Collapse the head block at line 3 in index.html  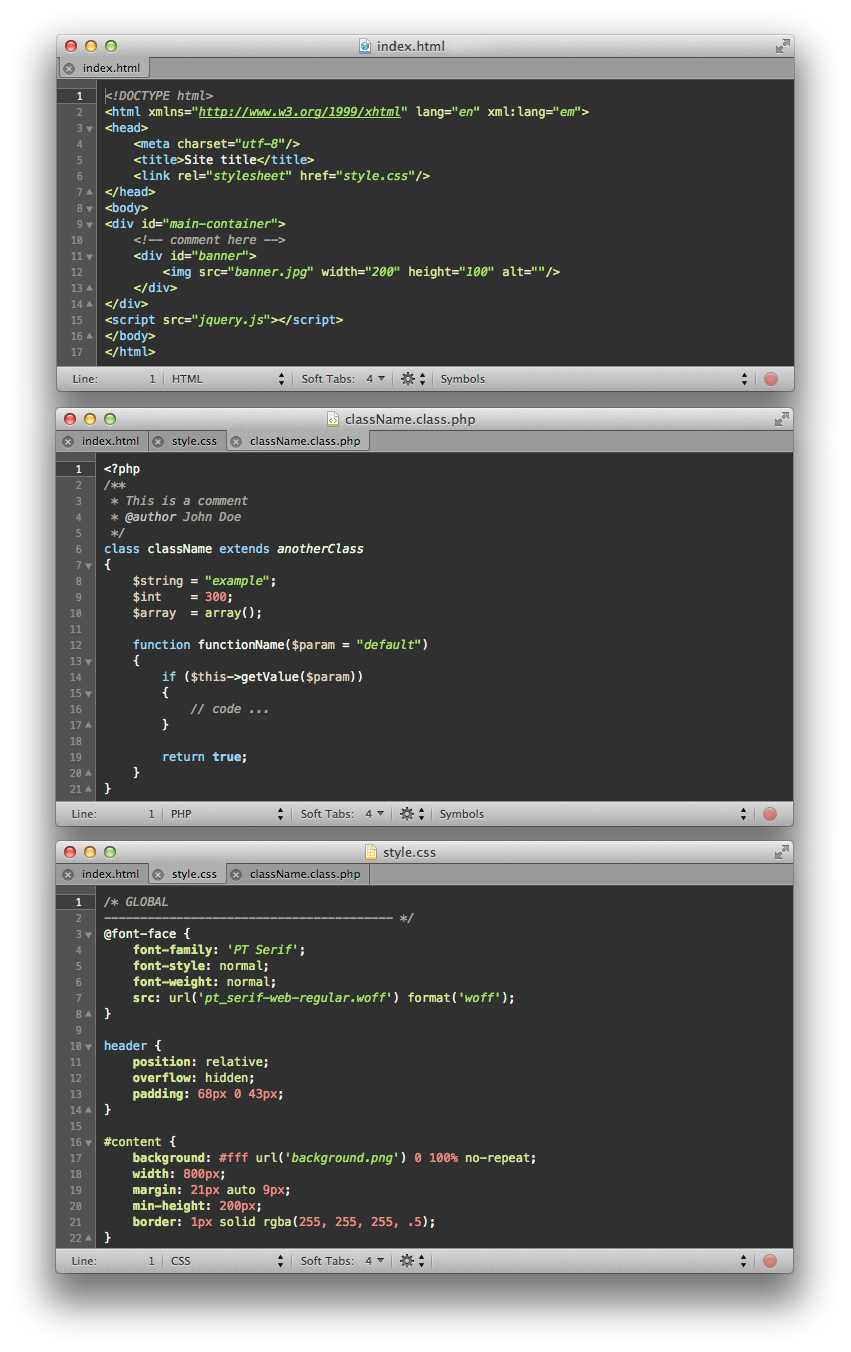pos(90,129)
